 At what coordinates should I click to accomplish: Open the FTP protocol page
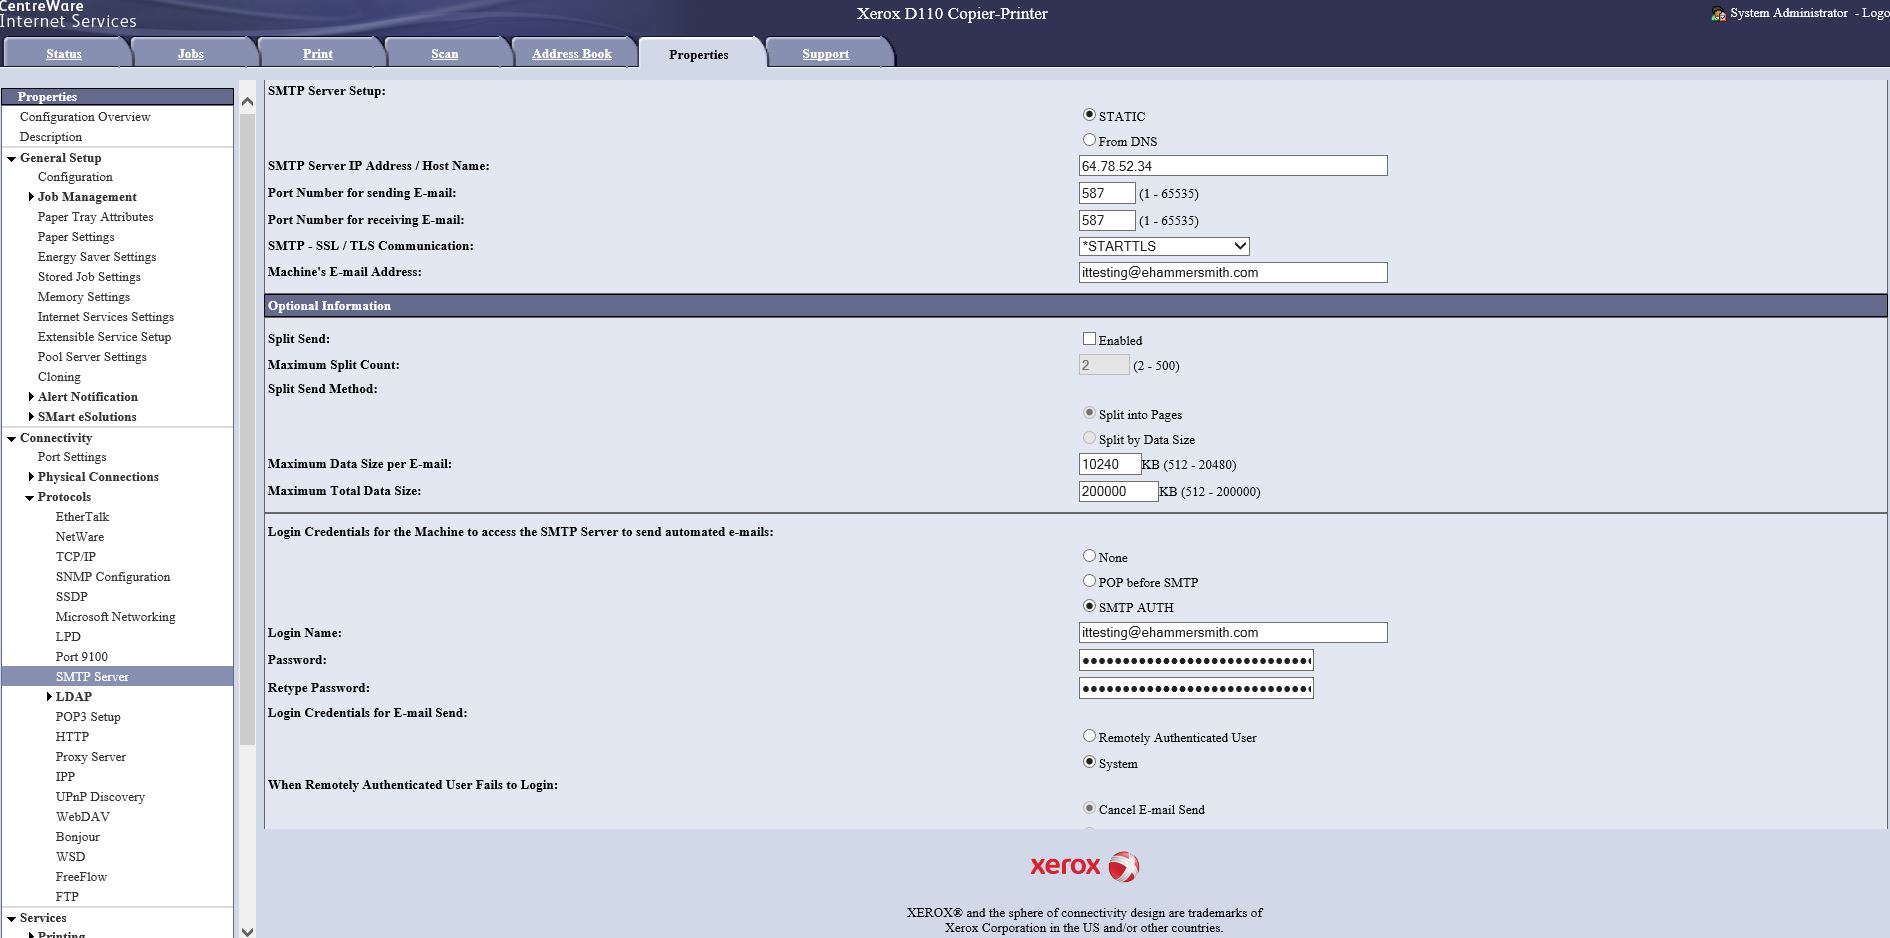67,897
